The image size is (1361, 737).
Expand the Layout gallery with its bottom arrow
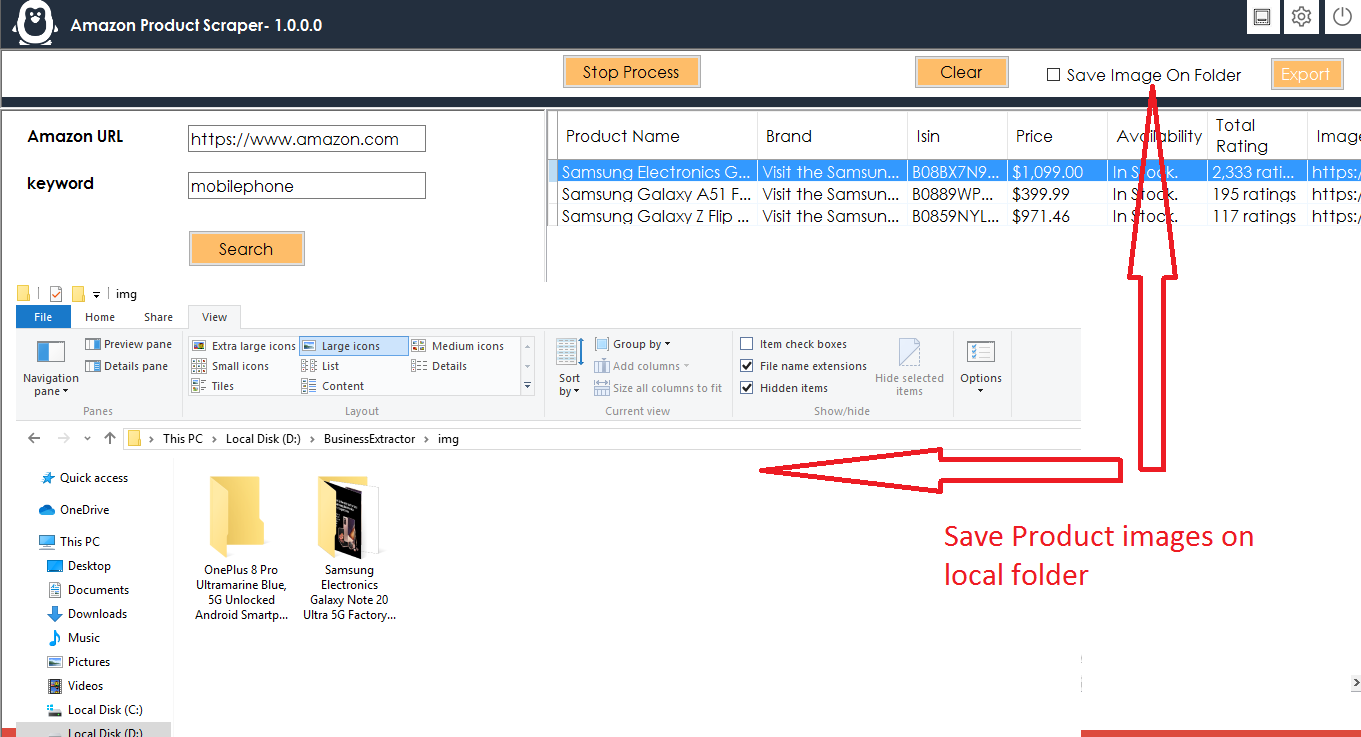(x=528, y=386)
